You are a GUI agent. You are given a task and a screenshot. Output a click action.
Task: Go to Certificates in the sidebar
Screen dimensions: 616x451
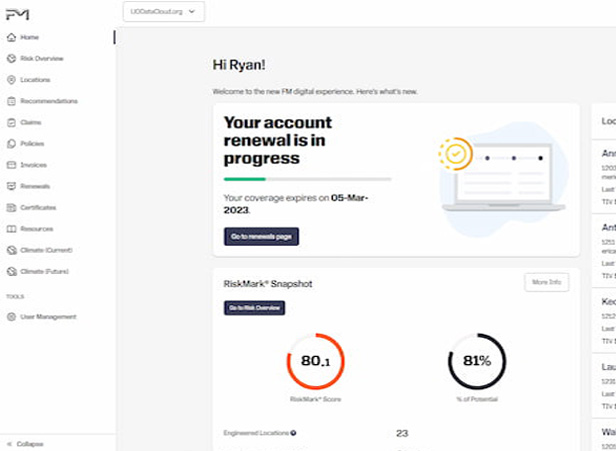click(38, 207)
